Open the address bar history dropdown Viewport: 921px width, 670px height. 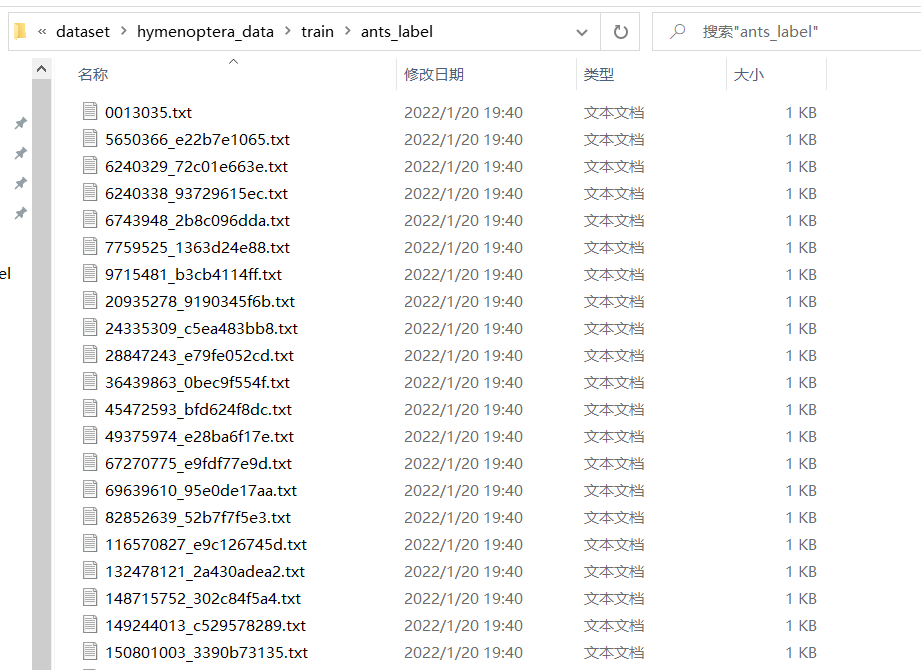click(581, 32)
